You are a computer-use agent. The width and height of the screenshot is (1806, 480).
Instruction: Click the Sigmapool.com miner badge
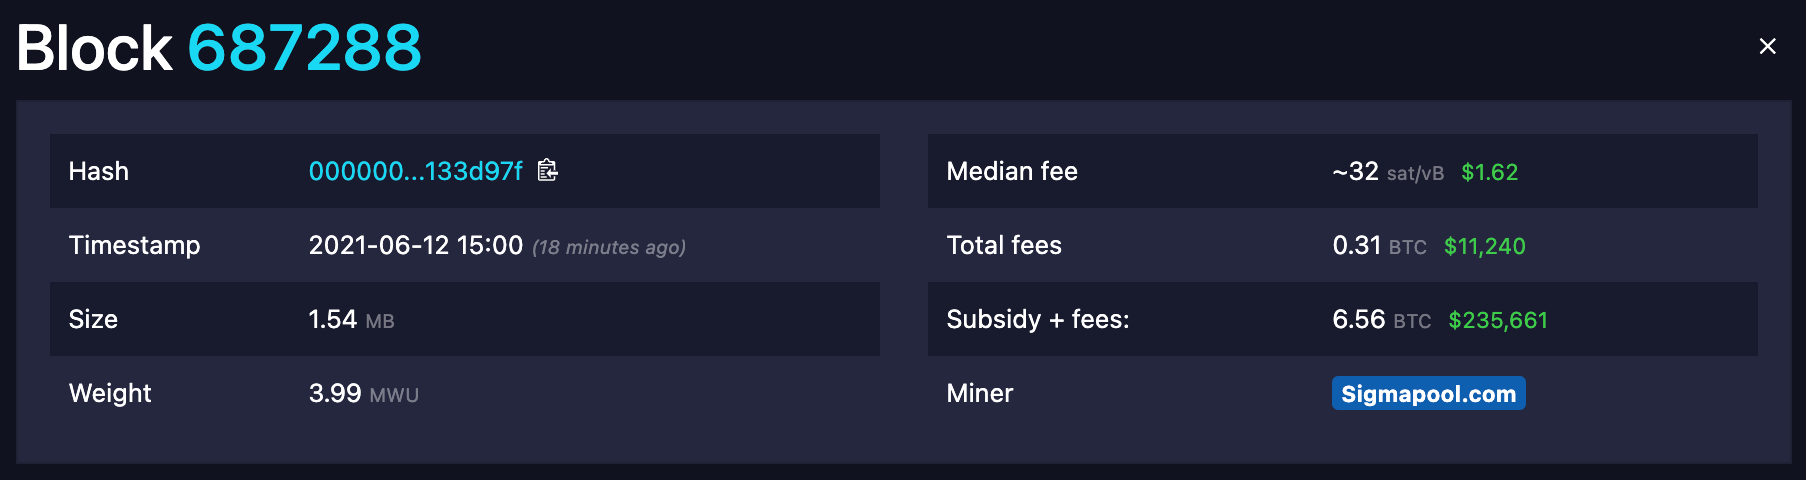click(1428, 393)
